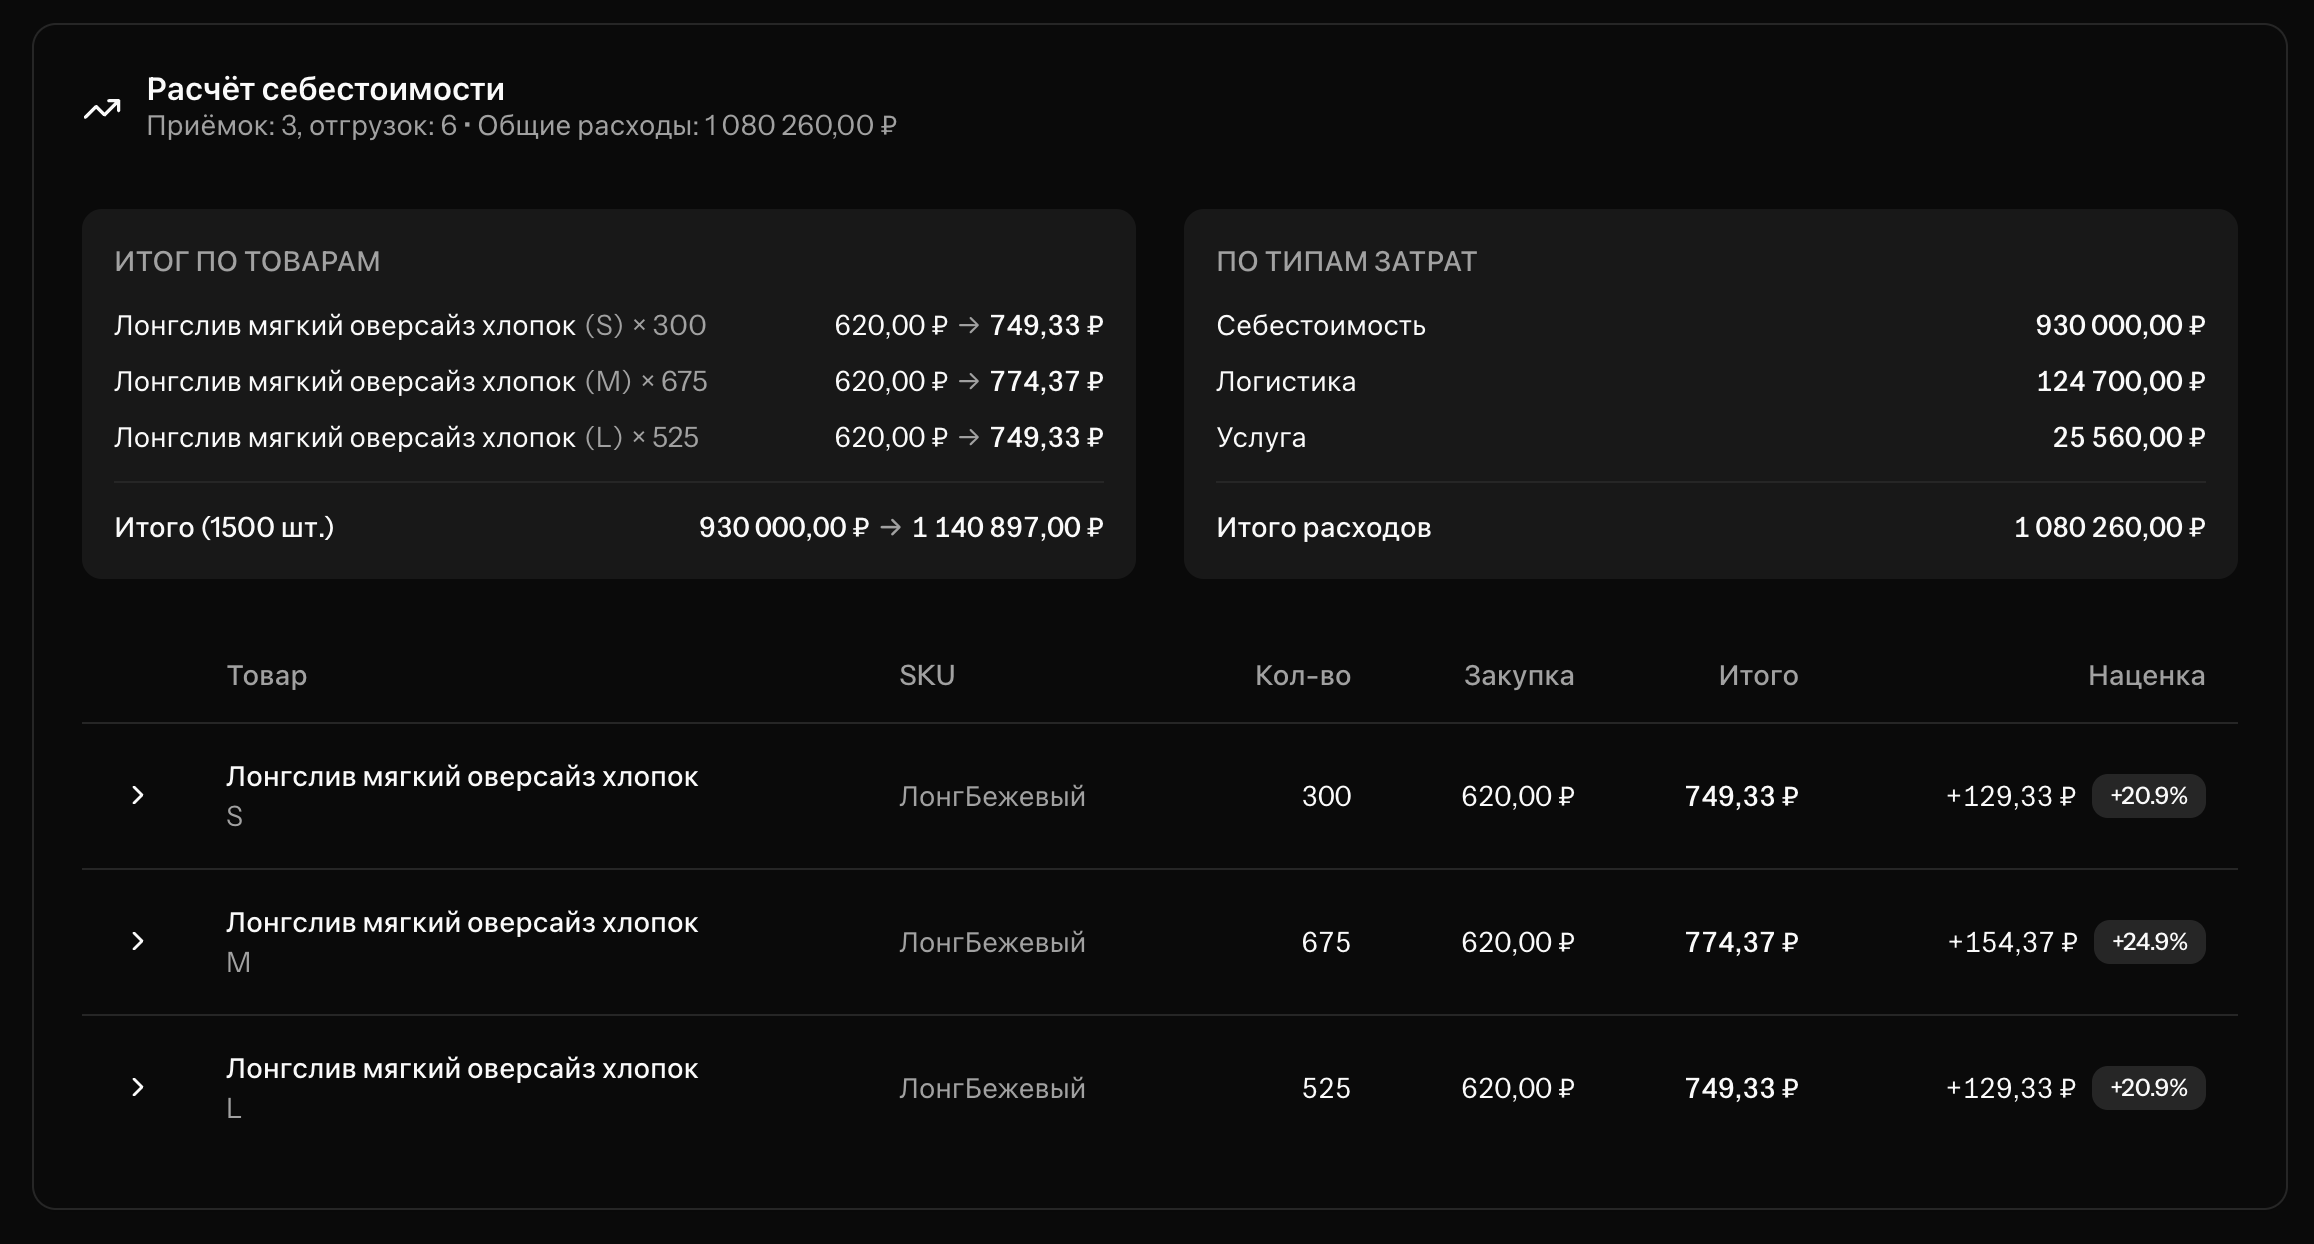Screen dimensions: 2314x1244
Task: Click the Услуга cost line
Action: point(1260,438)
